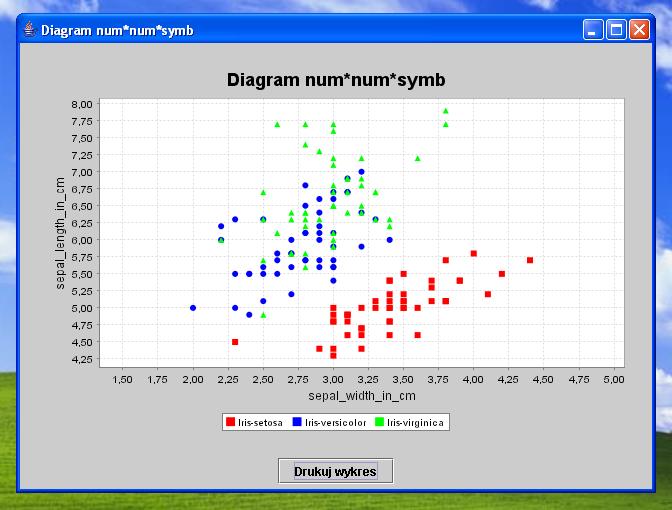
Task: Click the 3,00 x-axis tick label
Action: [333, 379]
